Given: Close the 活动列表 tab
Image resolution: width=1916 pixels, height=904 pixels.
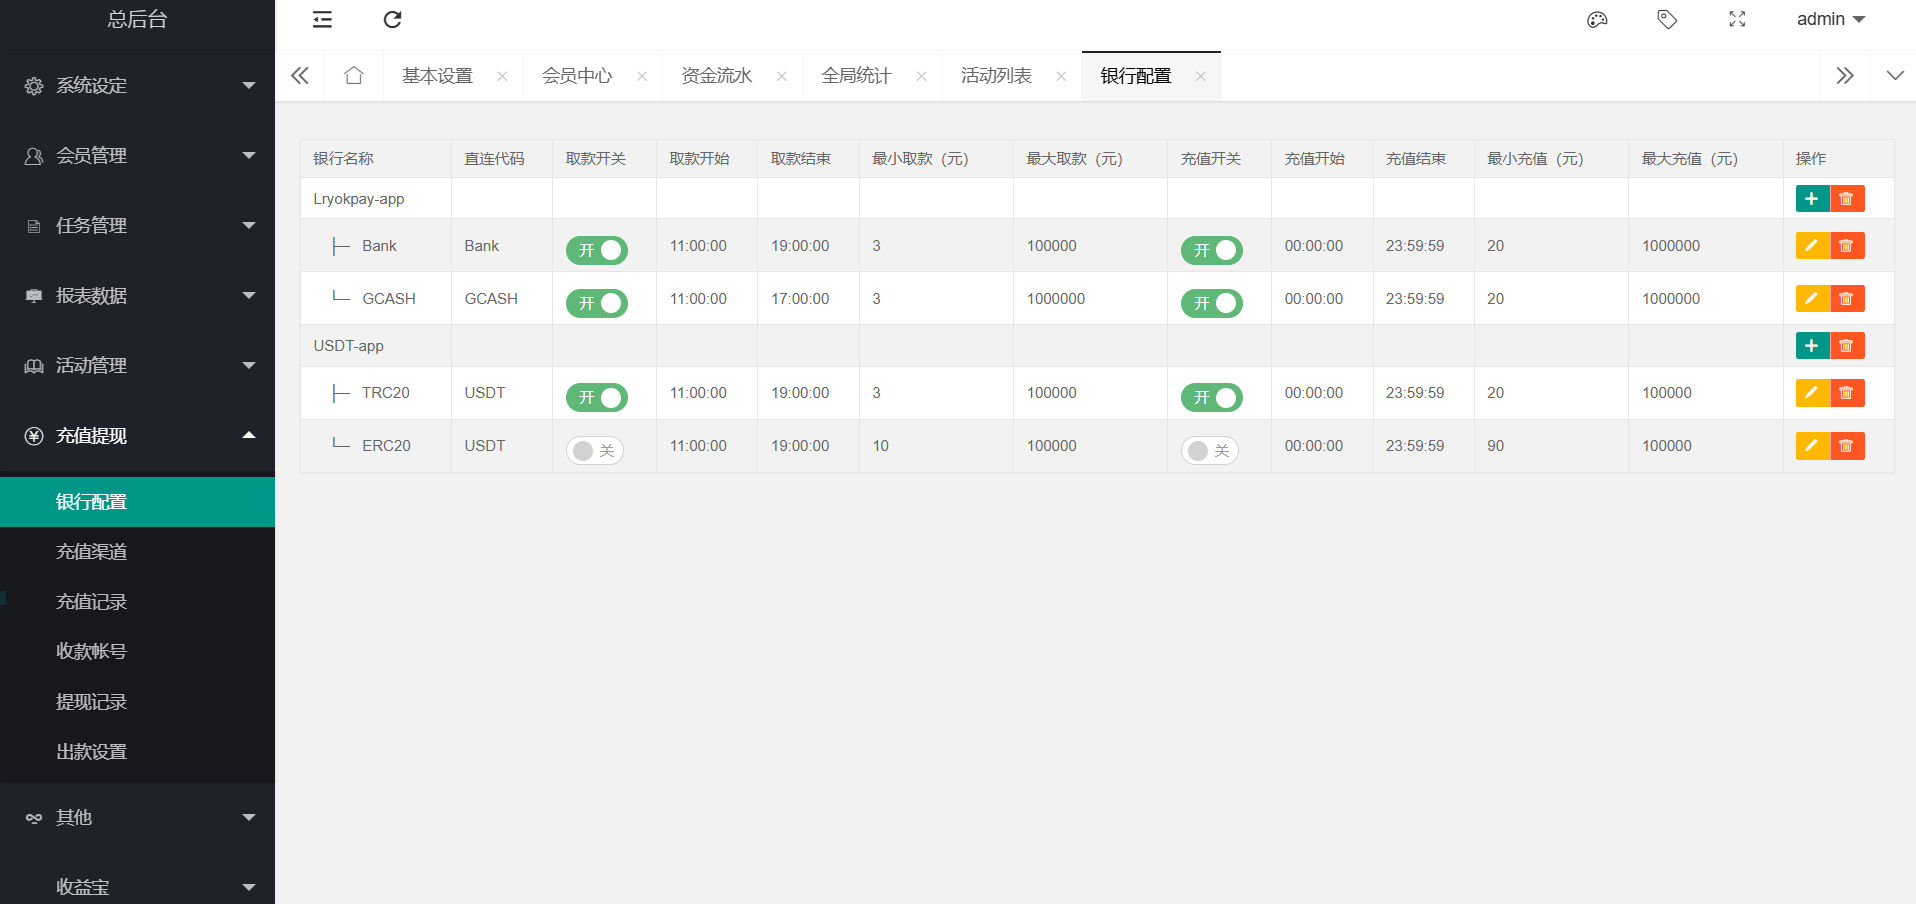Looking at the screenshot, I should click(1061, 76).
